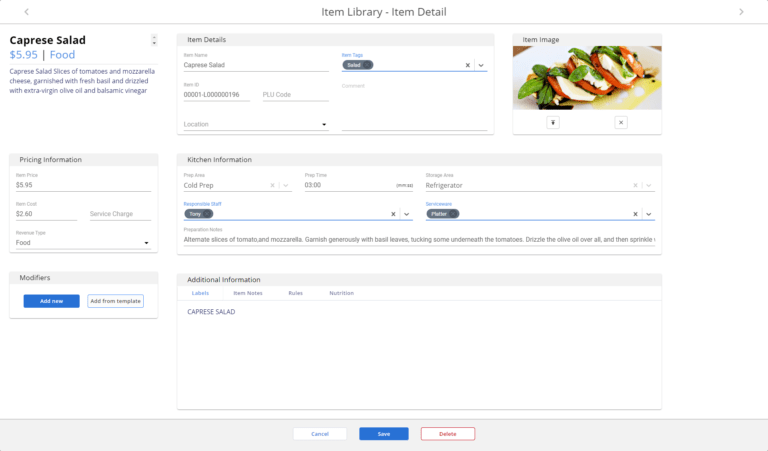This screenshot has width=768, height=451.
Task: Click the Preparation Notes text
Action: [x=419, y=239]
